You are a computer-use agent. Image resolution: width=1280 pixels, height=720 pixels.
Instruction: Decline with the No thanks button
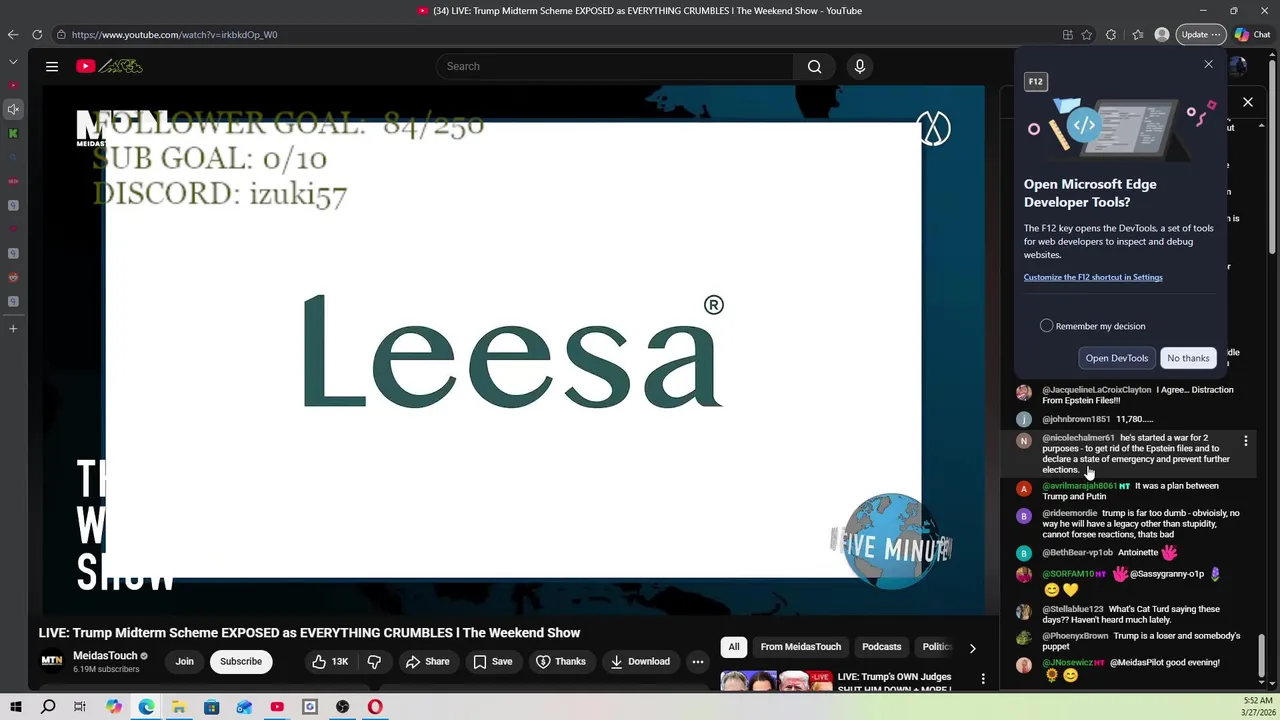coord(1188,358)
